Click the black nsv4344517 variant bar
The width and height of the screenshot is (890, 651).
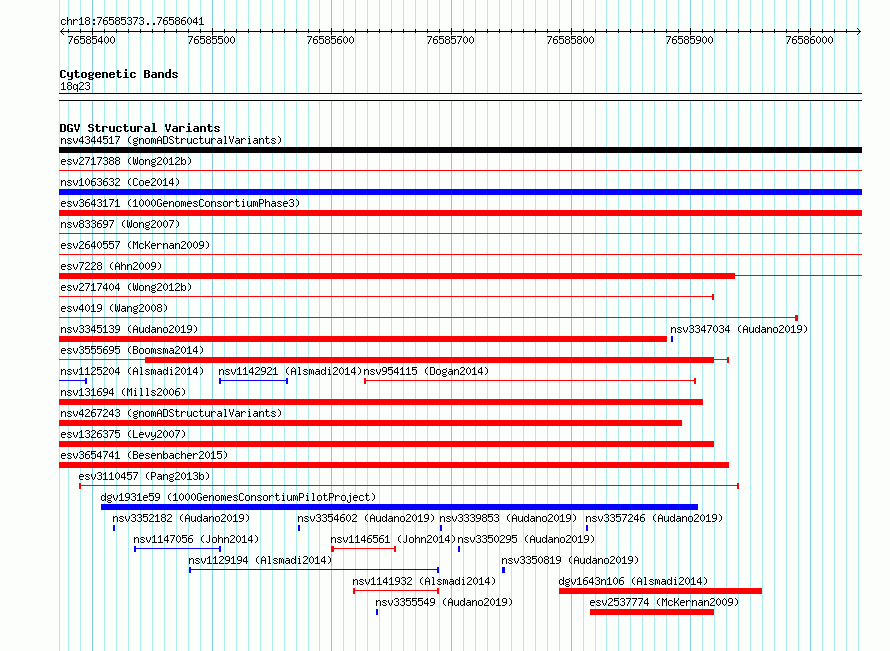coord(460,150)
